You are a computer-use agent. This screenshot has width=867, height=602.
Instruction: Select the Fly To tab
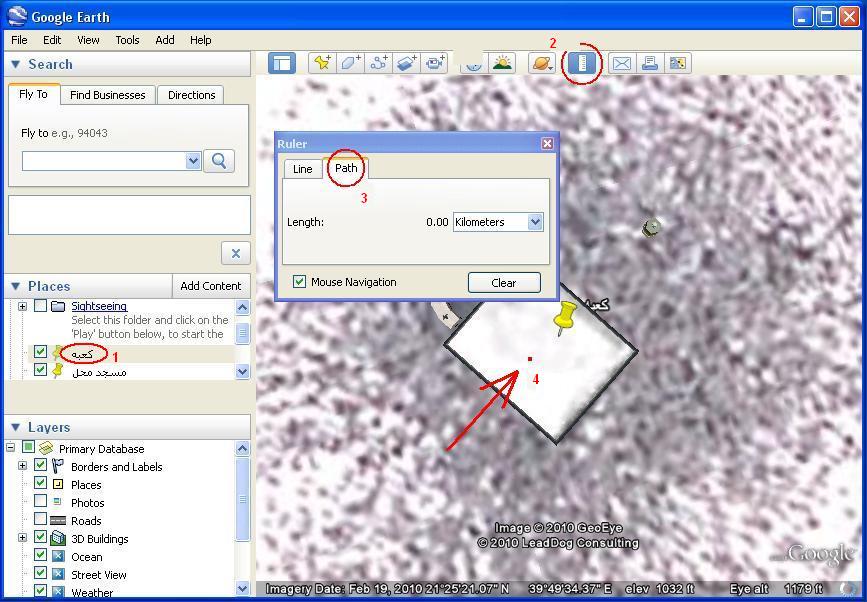click(33, 94)
